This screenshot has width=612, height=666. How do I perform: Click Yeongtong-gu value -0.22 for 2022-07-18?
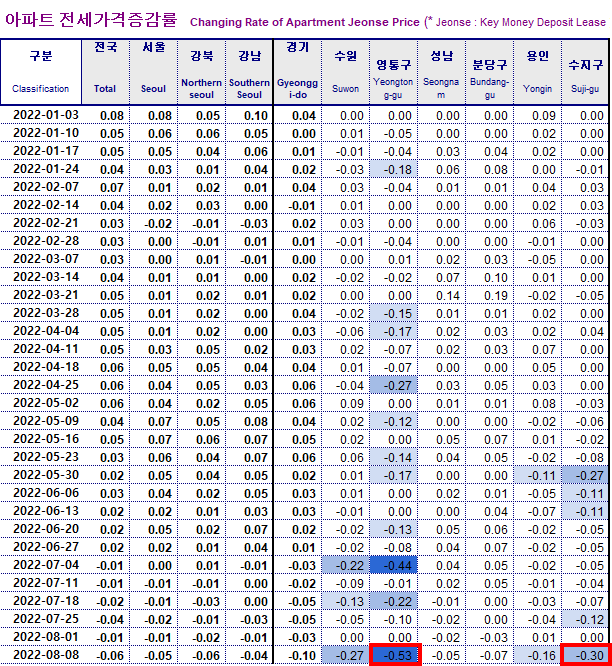pos(393,601)
